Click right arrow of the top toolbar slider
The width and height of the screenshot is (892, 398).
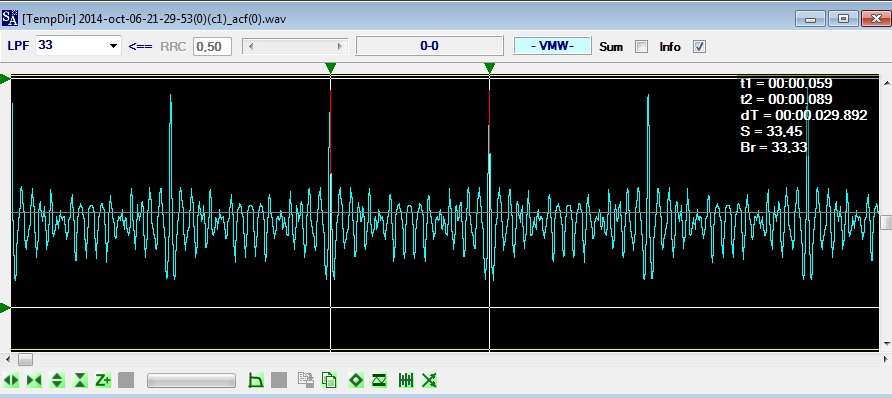click(340, 47)
